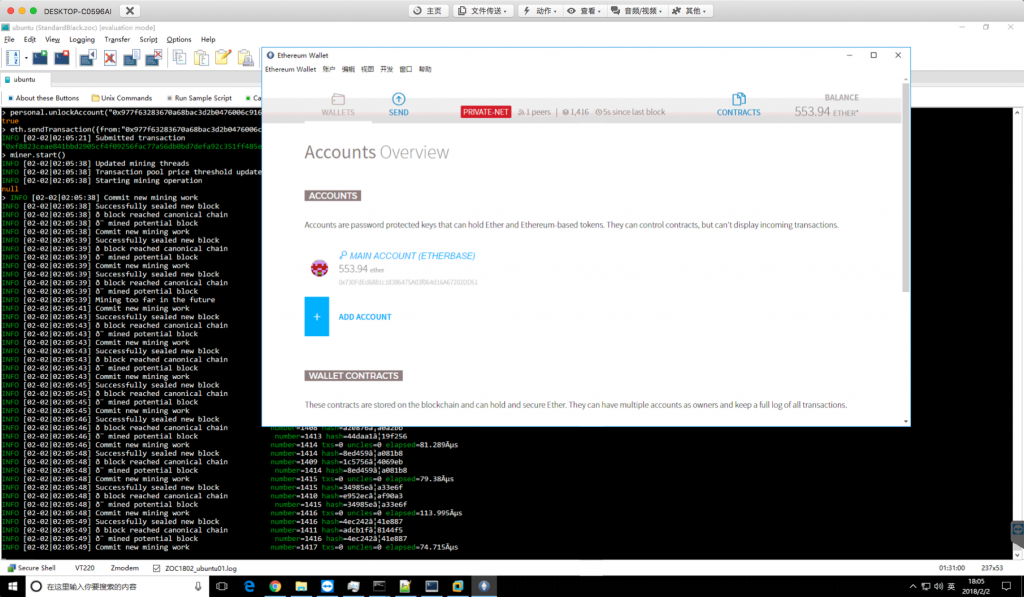The width and height of the screenshot is (1024, 597).
Task: Open ZOC host directory A-Z icon
Action: [x=12, y=58]
